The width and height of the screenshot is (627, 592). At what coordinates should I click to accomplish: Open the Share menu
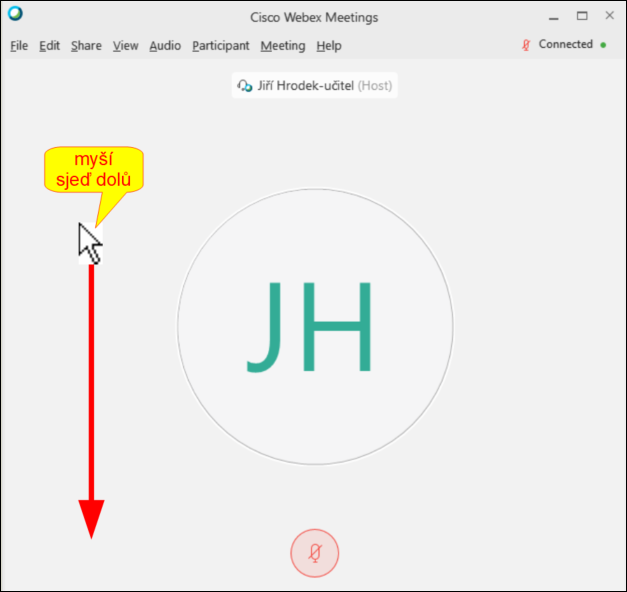[86, 46]
